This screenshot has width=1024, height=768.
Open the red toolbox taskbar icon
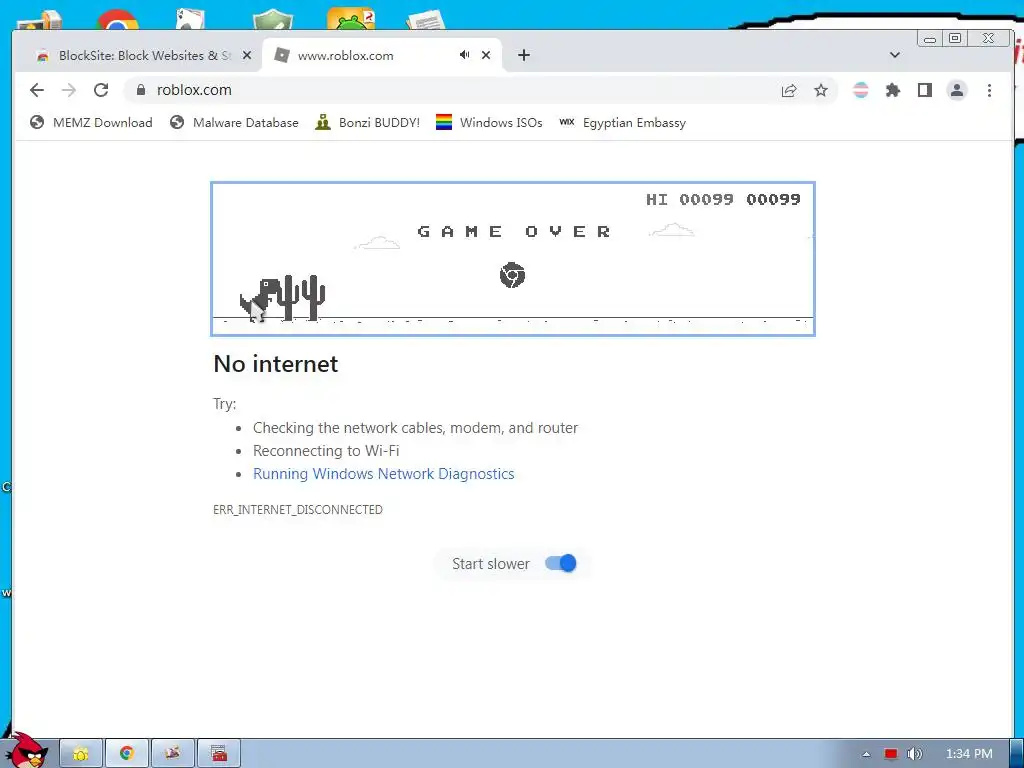point(219,754)
